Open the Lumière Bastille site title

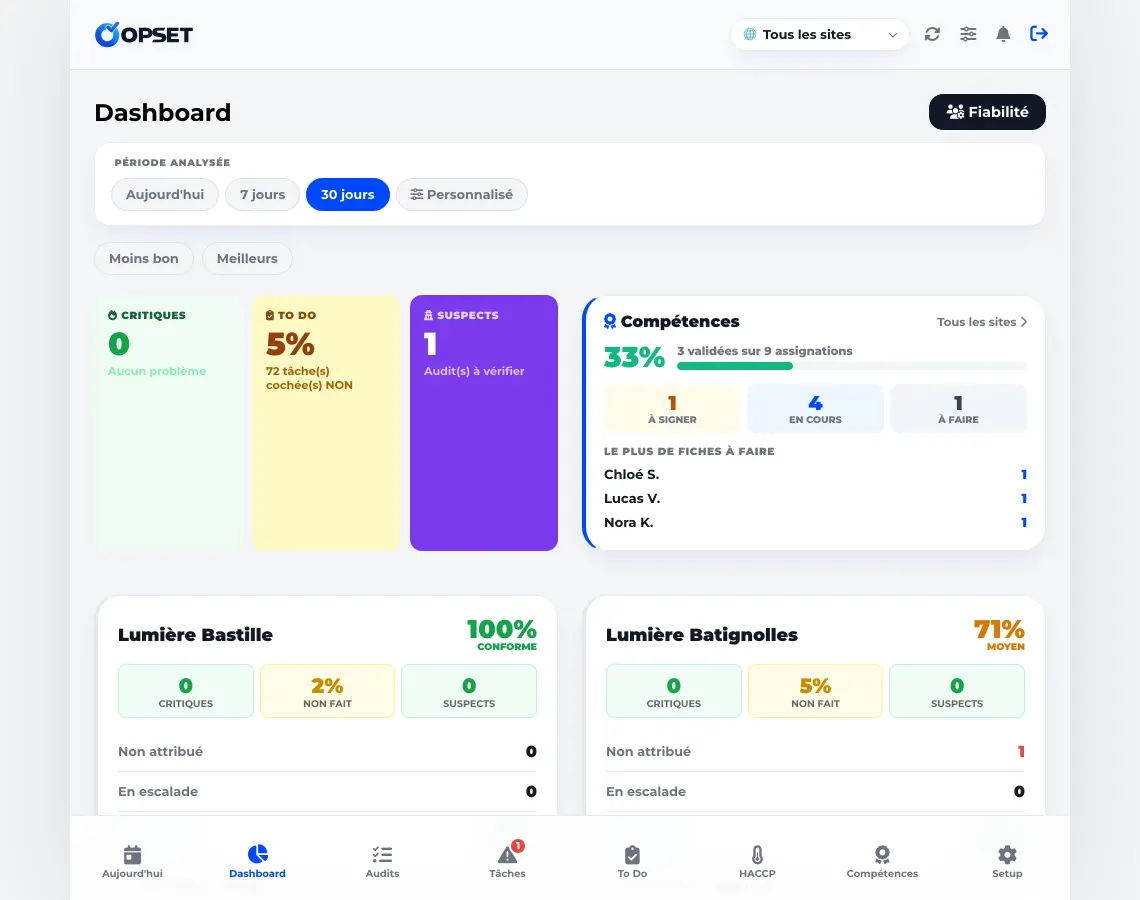[x=195, y=635]
